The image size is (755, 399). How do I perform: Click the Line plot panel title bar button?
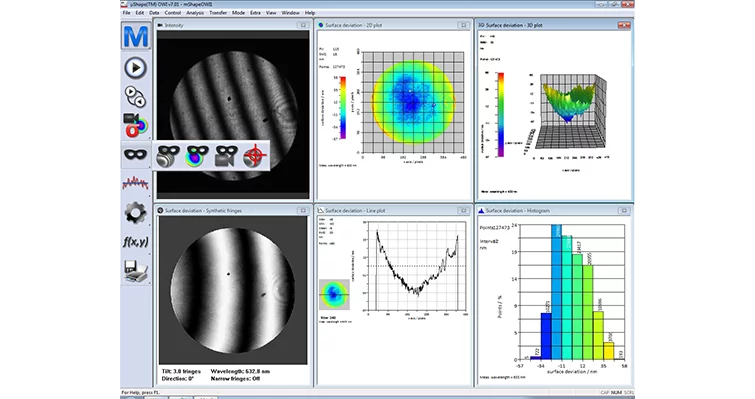point(464,210)
